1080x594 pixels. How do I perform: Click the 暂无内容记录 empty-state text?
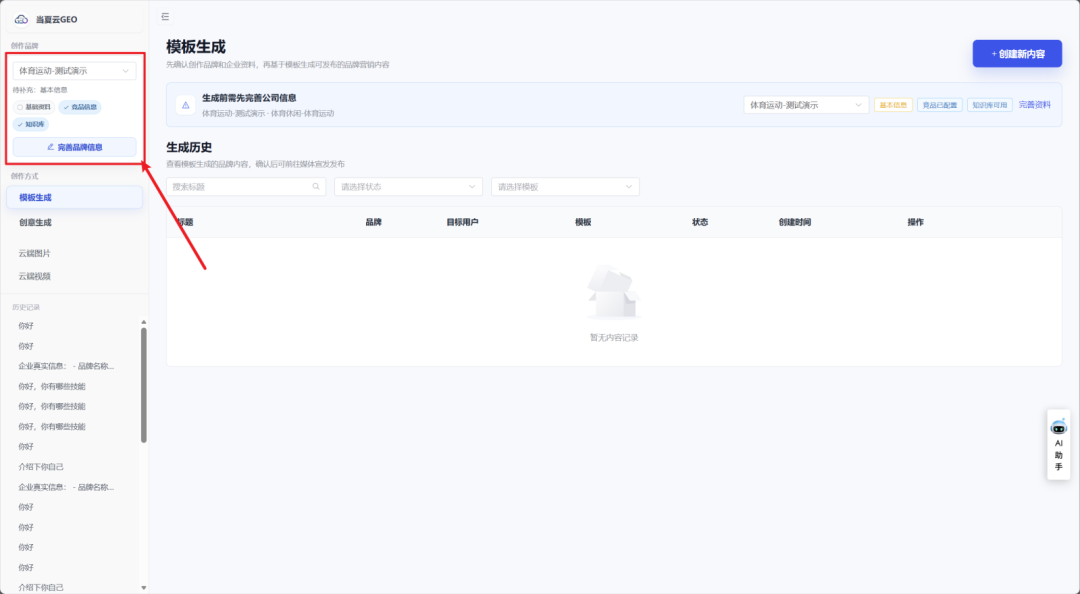pyautogui.click(x=614, y=338)
